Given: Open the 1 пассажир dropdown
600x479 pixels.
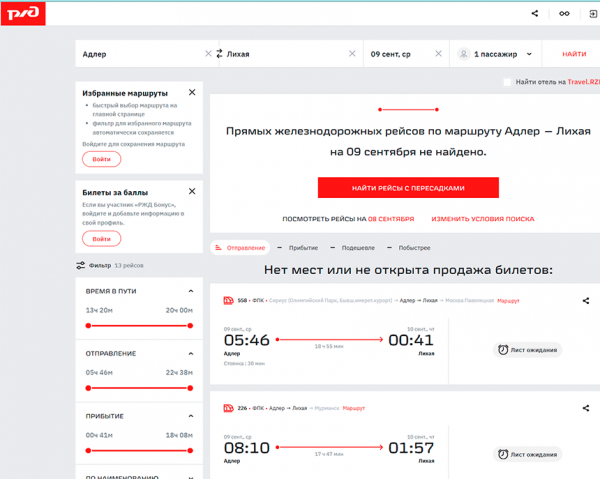Looking at the screenshot, I should tap(495, 54).
